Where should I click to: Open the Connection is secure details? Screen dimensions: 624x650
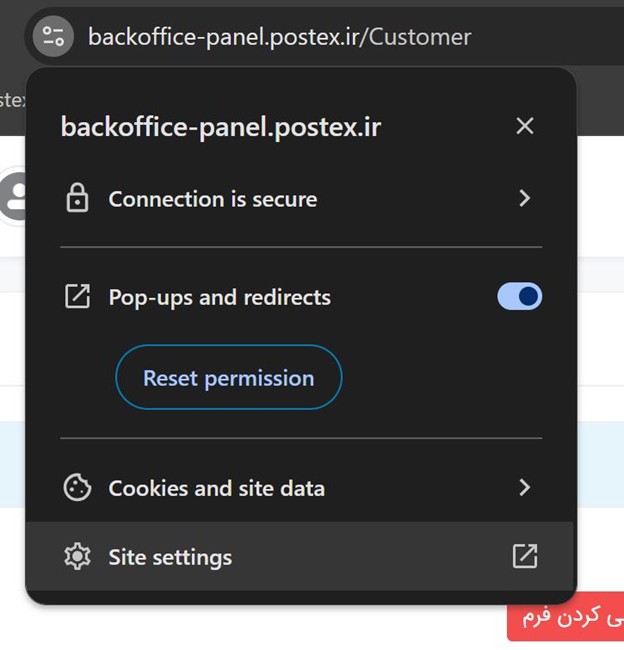pos(301,199)
